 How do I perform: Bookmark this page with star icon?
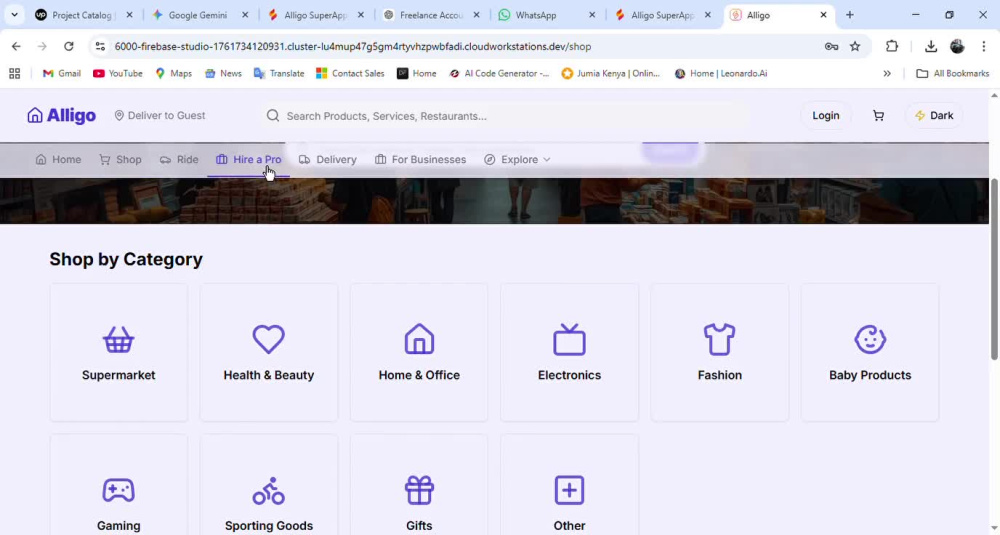click(x=855, y=46)
